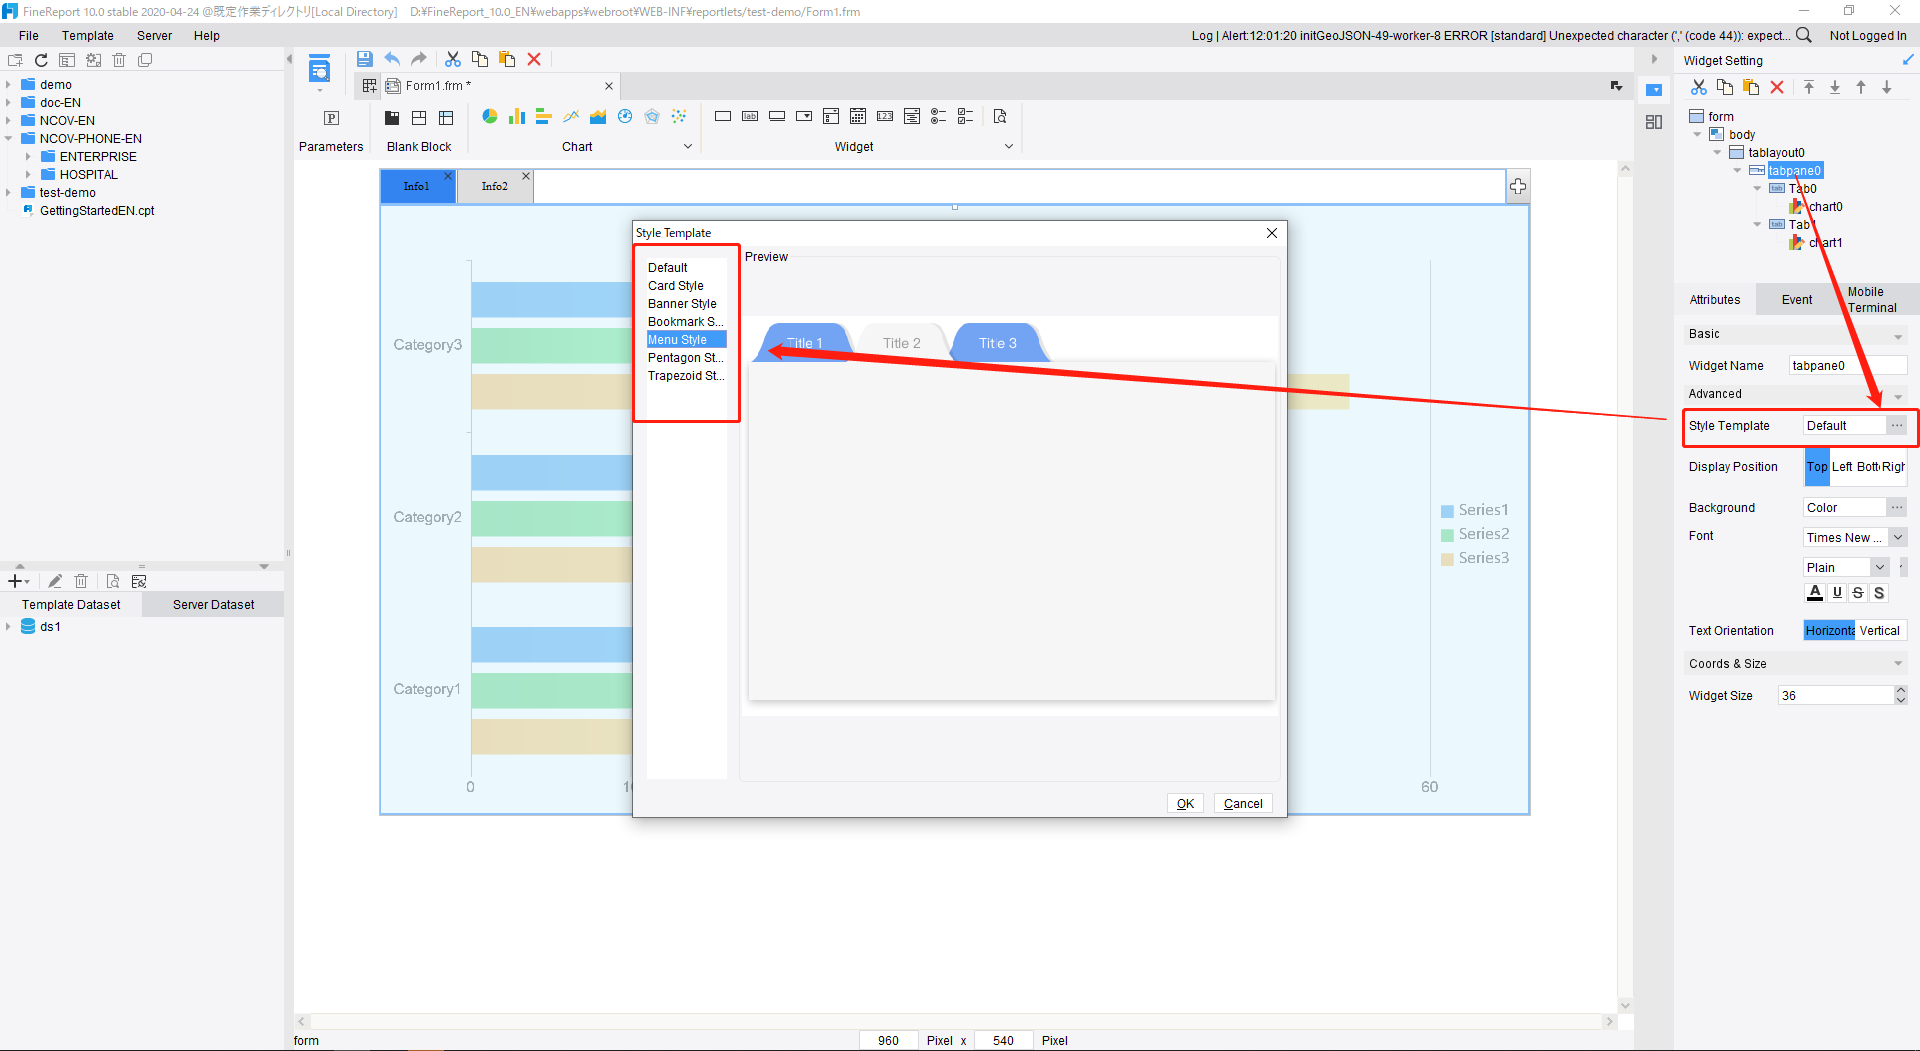Open Background color ellipsis button
Viewport: 1920px width, 1051px height.
coord(1897,508)
